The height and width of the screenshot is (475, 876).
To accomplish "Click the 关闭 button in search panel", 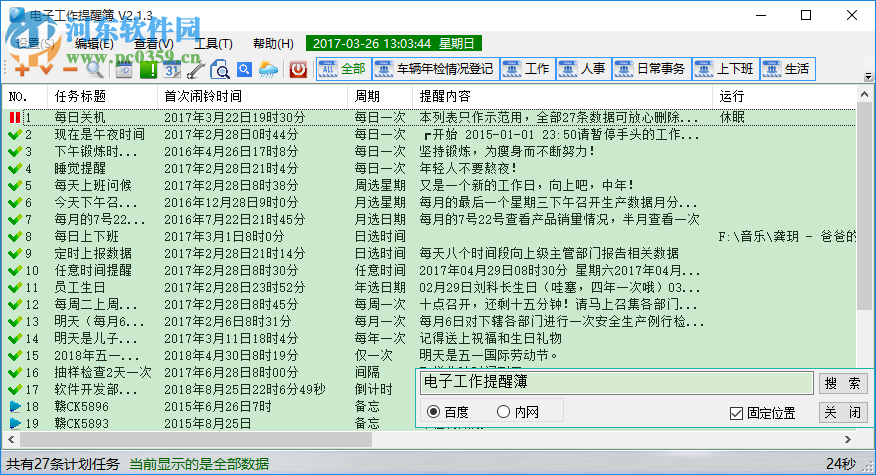I will click(x=842, y=412).
